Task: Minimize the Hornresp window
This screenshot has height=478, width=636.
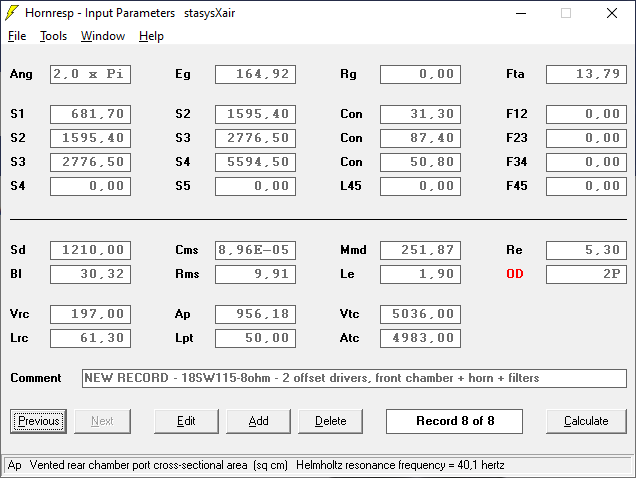Action: pyautogui.click(x=521, y=13)
